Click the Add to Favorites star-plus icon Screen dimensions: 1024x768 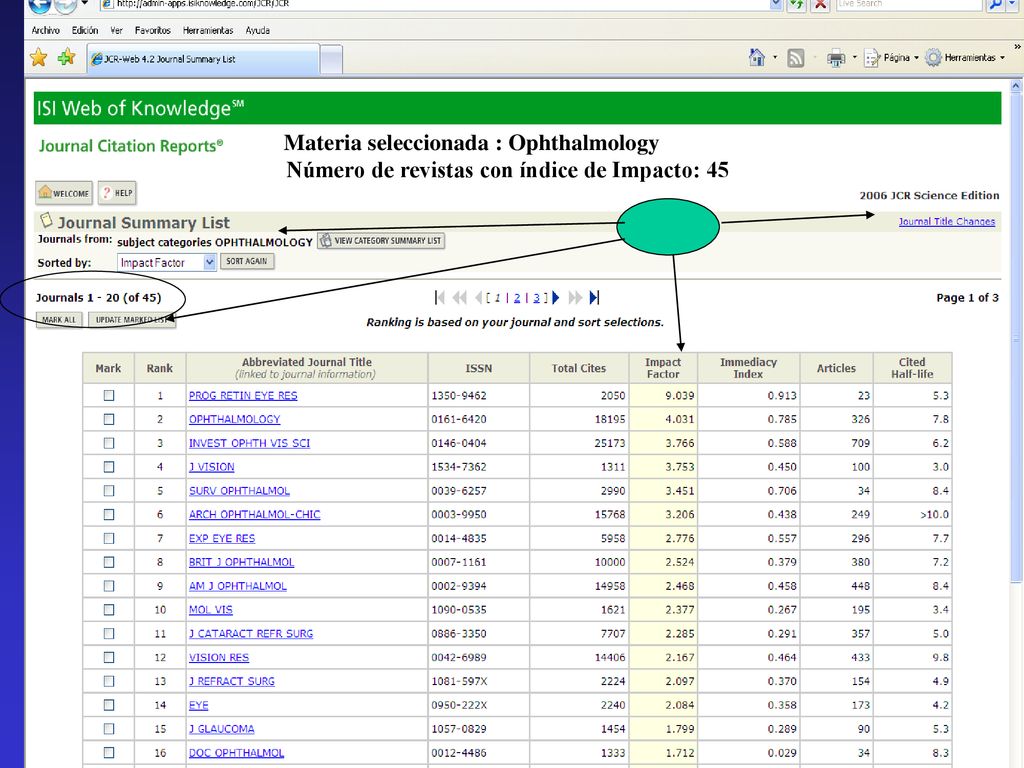click(66, 57)
